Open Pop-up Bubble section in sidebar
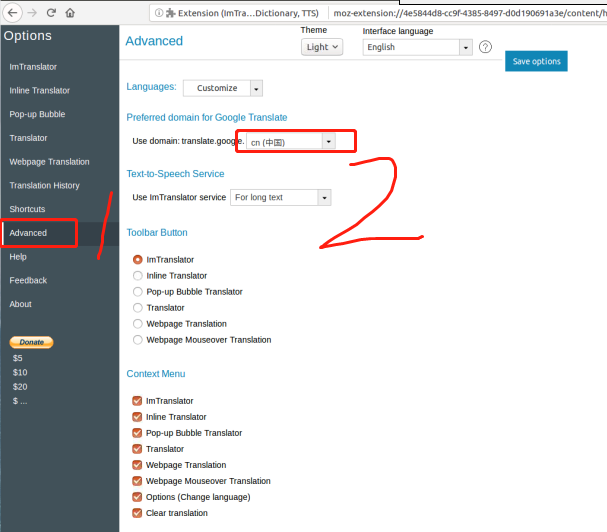607x532 pixels. tap(38, 114)
